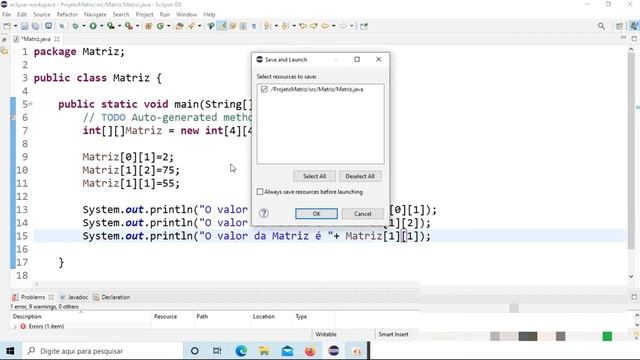
Task: Click the Next Annotation toolbar icon
Action: point(267,26)
